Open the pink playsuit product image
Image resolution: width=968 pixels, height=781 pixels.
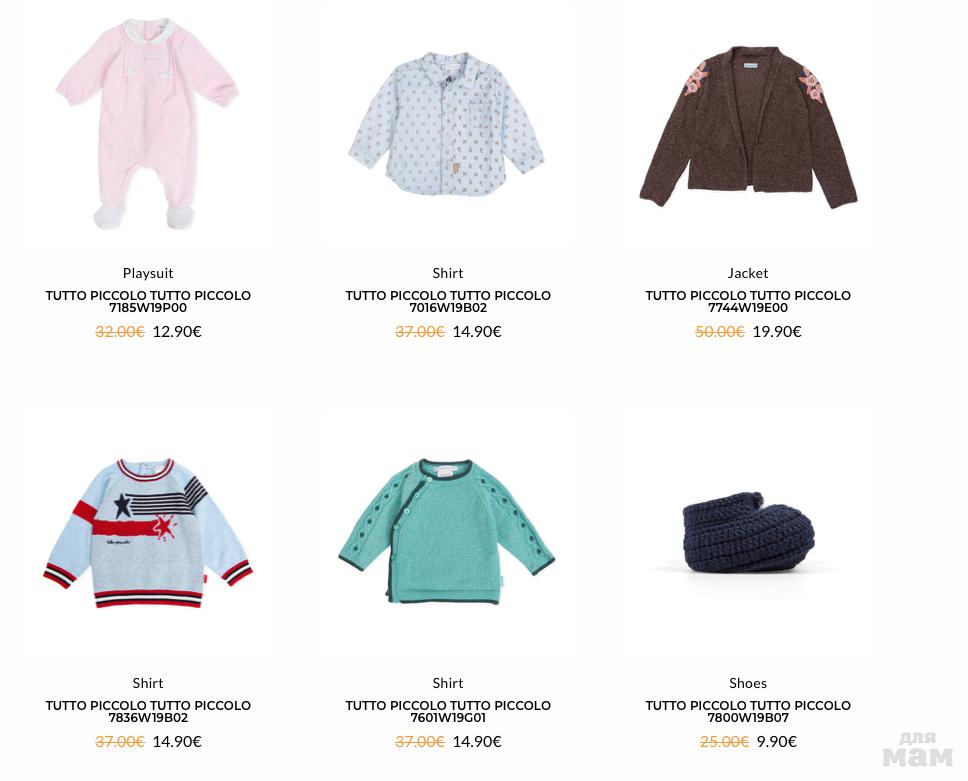148,124
